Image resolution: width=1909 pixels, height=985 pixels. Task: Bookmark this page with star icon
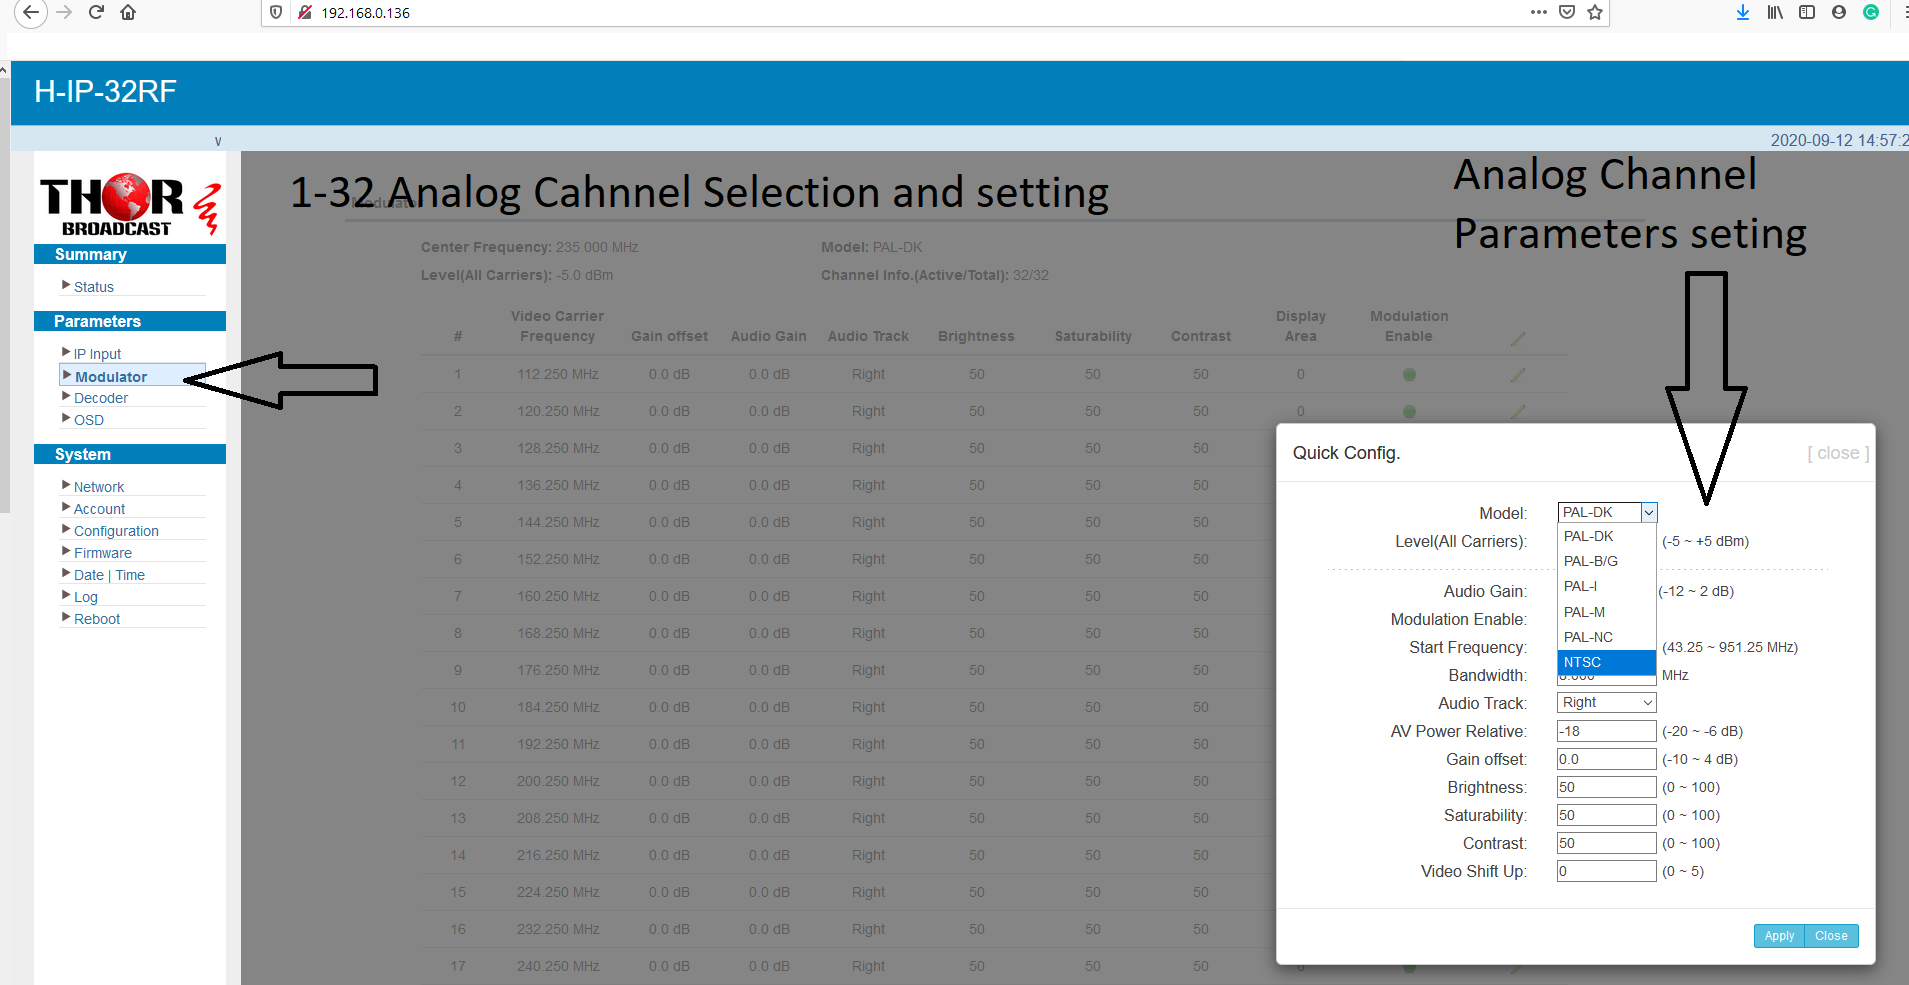[x=1595, y=12]
